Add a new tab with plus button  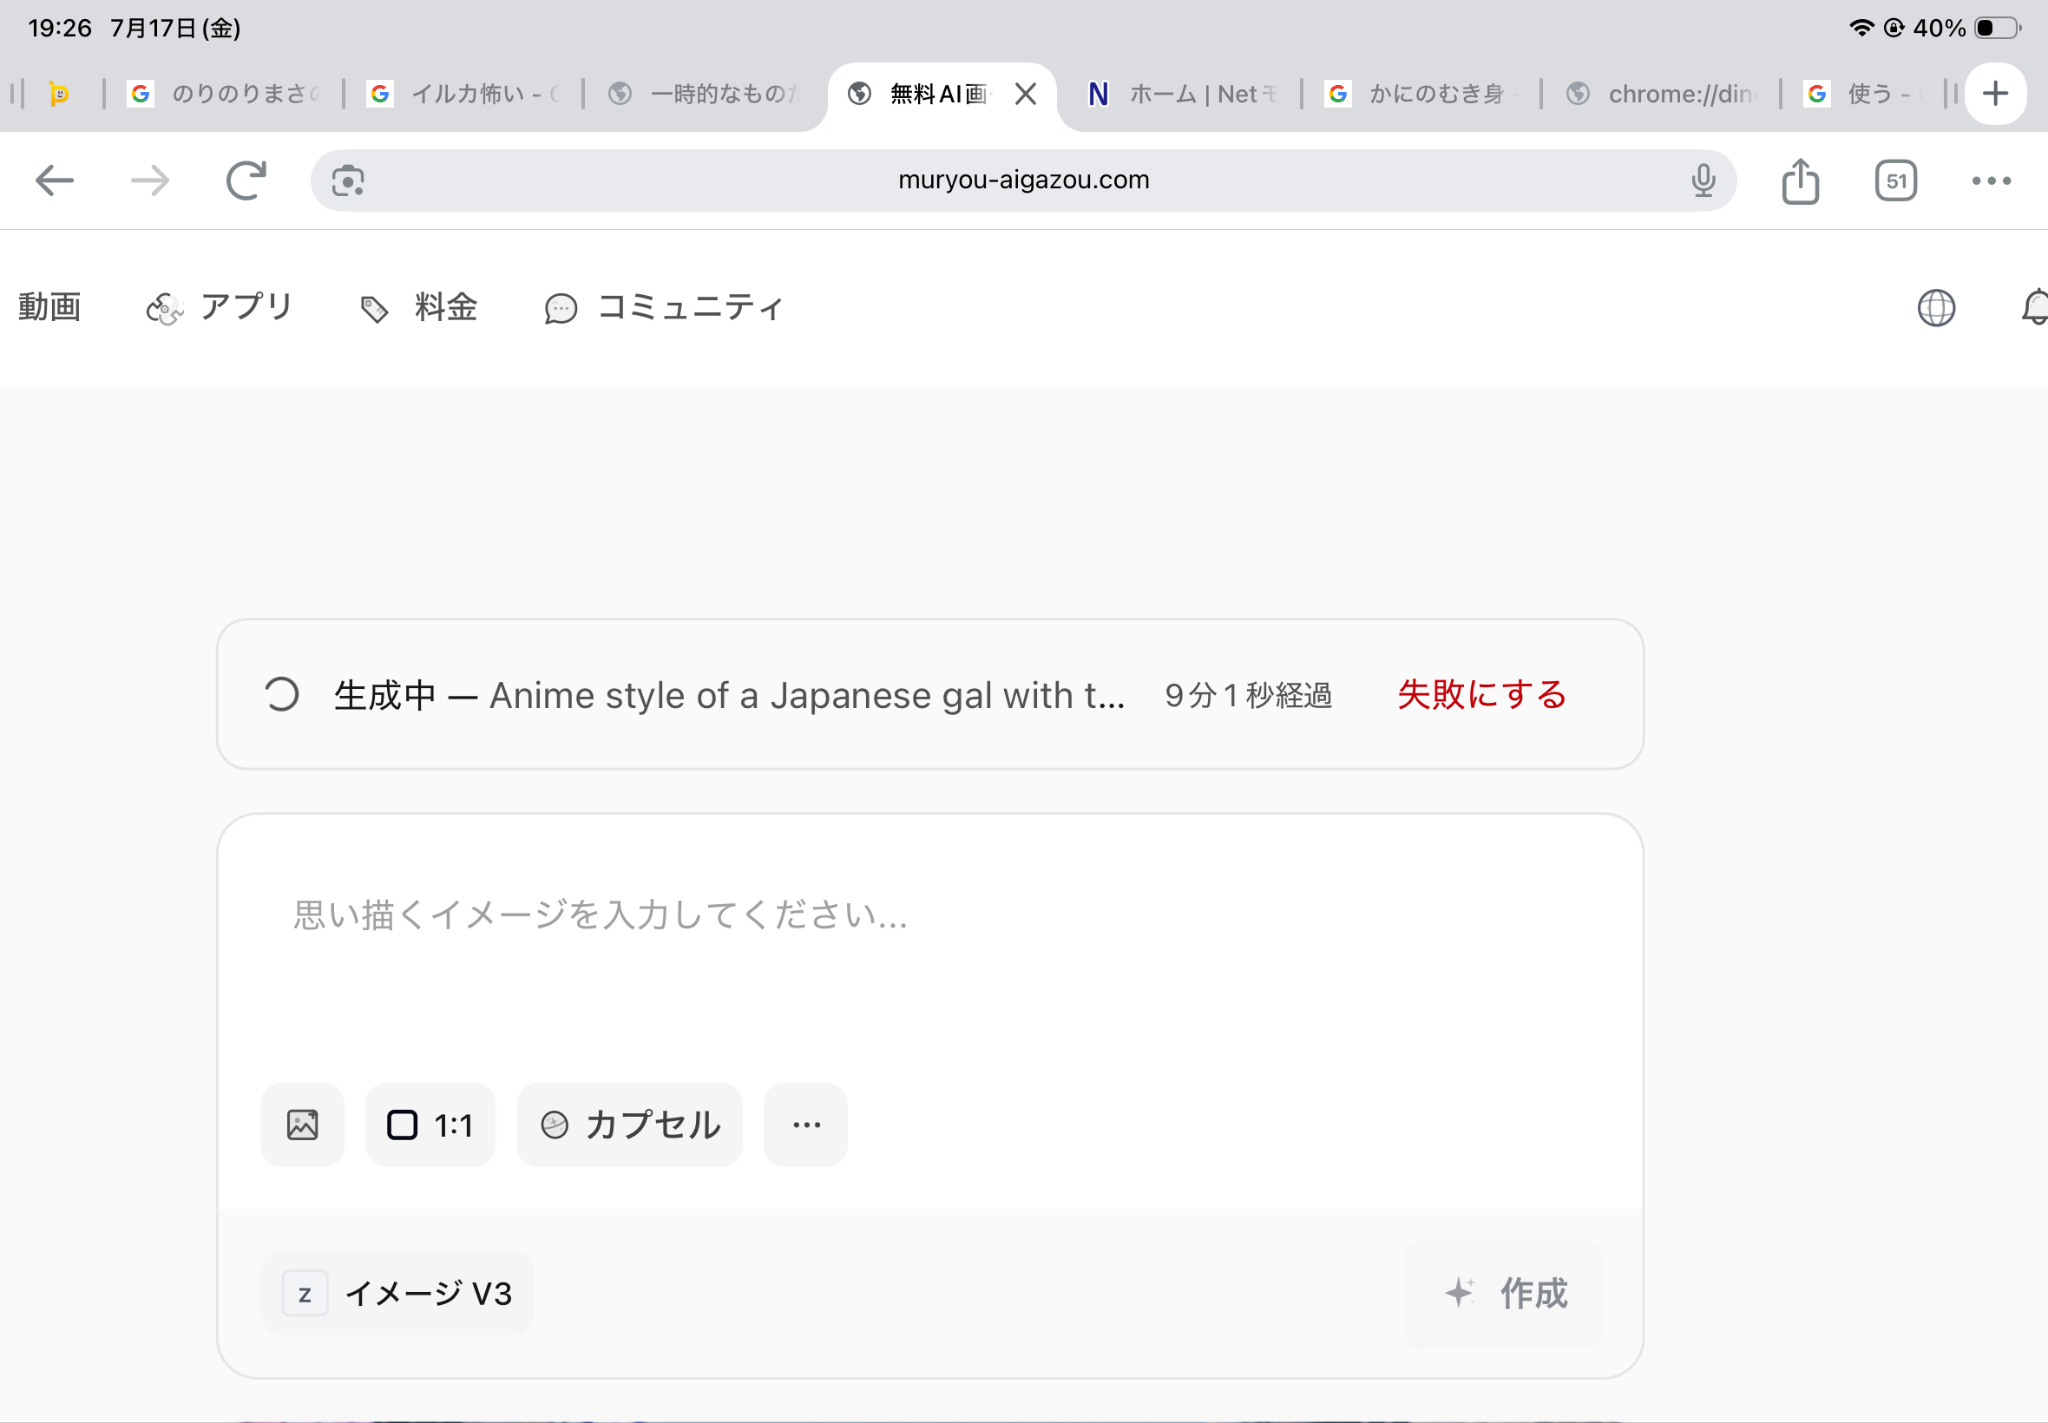pos(1995,94)
